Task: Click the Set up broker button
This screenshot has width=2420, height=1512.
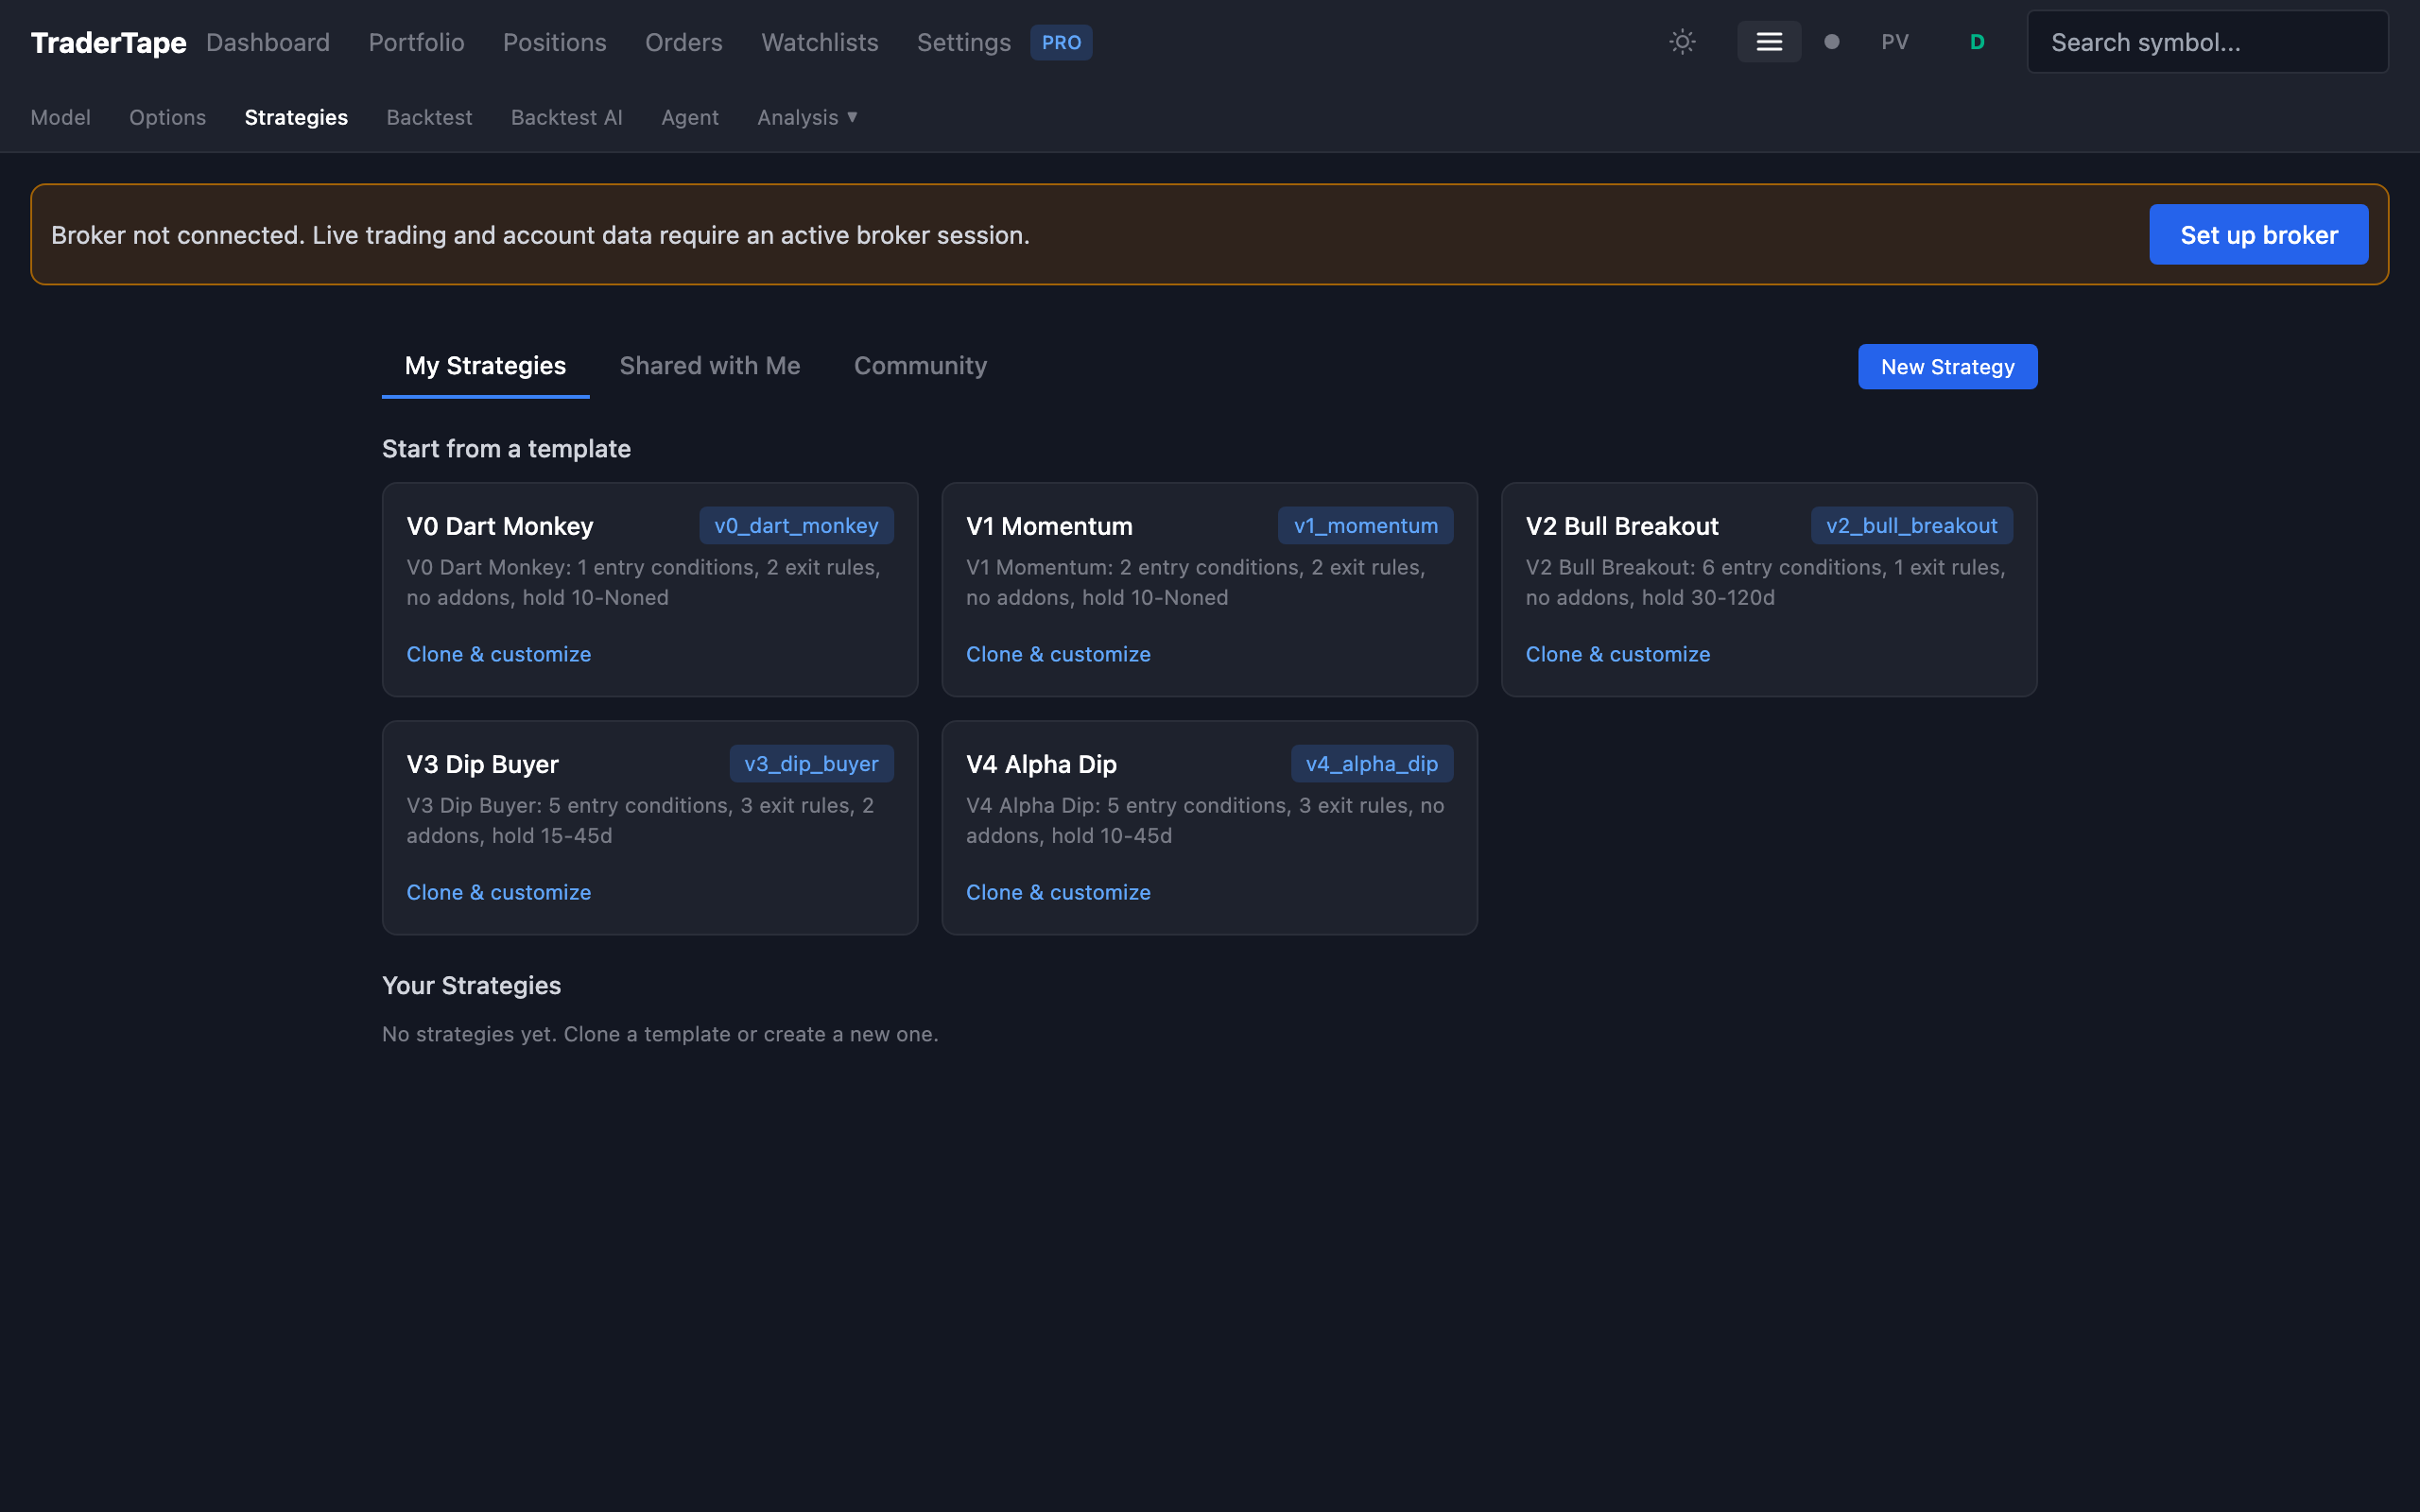Action: tap(2258, 235)
